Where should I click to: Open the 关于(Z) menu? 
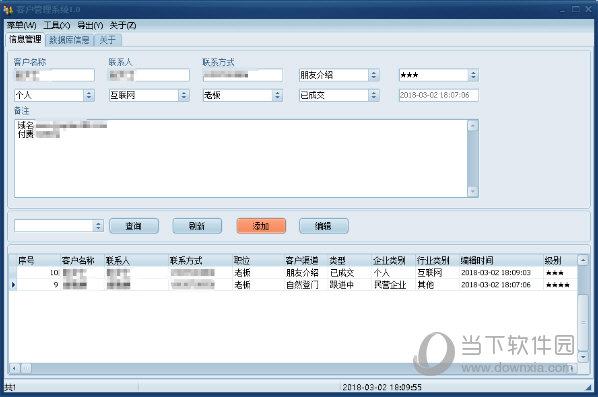(x=122, y=26)
